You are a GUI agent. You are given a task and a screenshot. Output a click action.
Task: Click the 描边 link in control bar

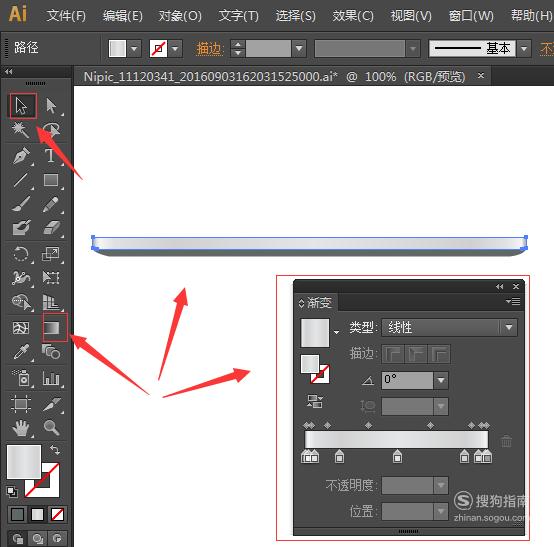(210, 48)
